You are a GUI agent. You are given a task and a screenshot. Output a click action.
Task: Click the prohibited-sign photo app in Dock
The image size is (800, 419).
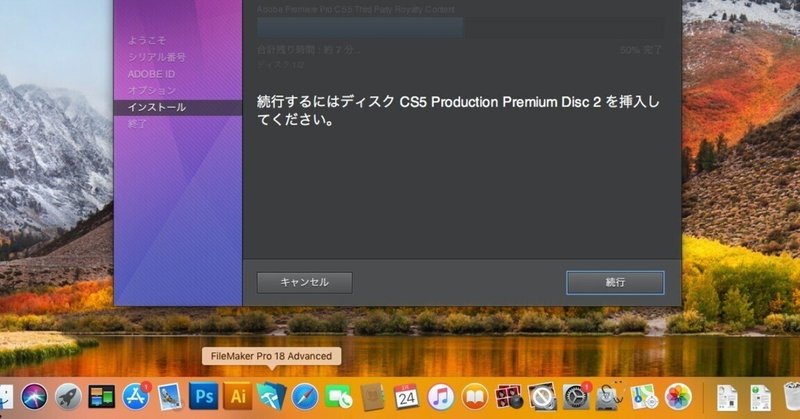(x=542, y=397)
